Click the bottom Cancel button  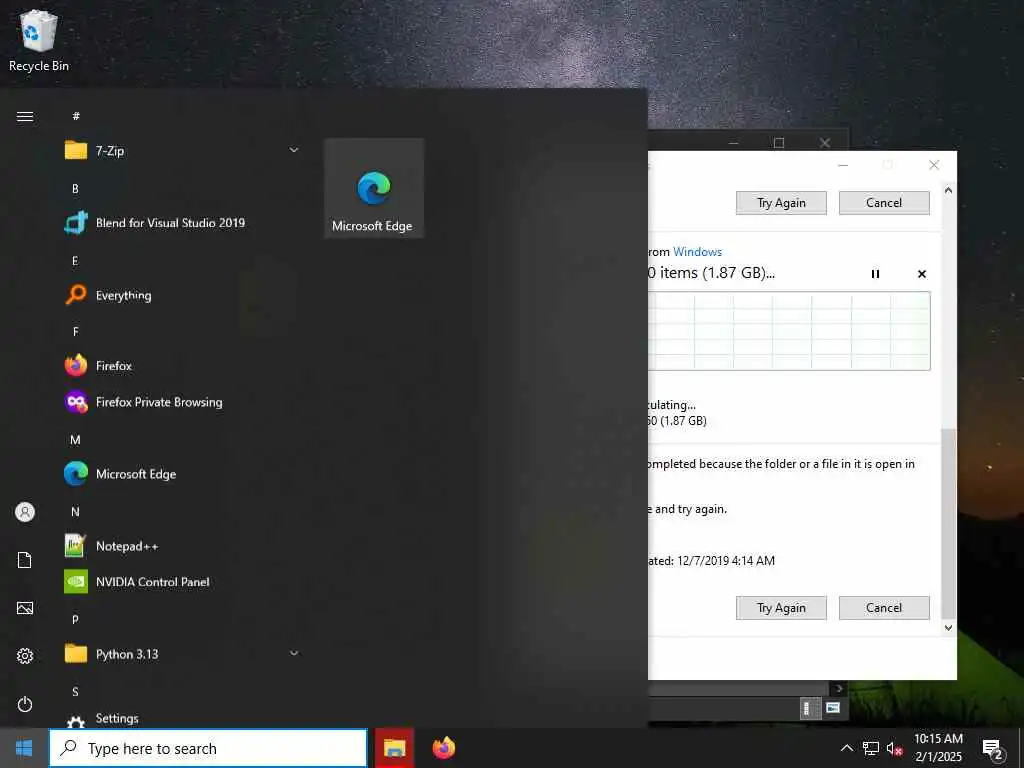tap(884, 608)
